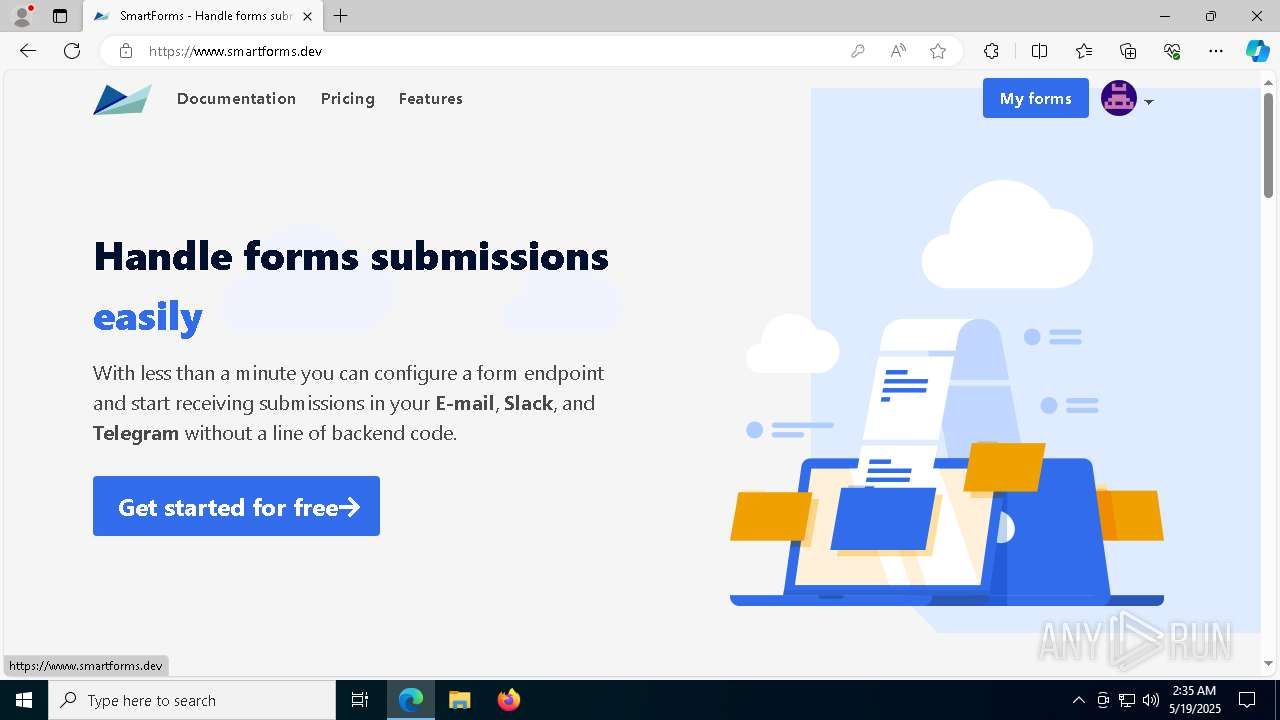
Task: Open the Documentation page
Action: [x=236, y=98]
